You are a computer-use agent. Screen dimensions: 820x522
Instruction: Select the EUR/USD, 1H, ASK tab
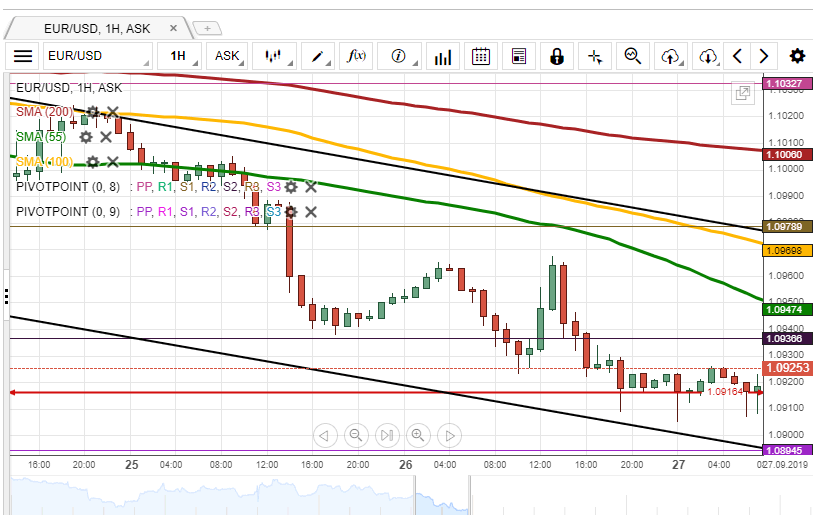[97, 28]
